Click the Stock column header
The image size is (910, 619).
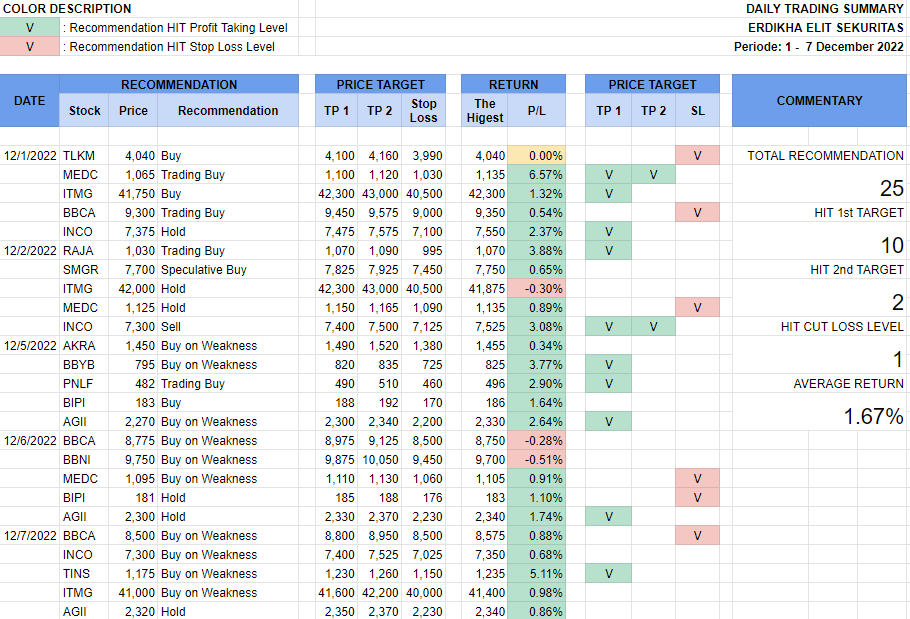[x=85, y=111]
